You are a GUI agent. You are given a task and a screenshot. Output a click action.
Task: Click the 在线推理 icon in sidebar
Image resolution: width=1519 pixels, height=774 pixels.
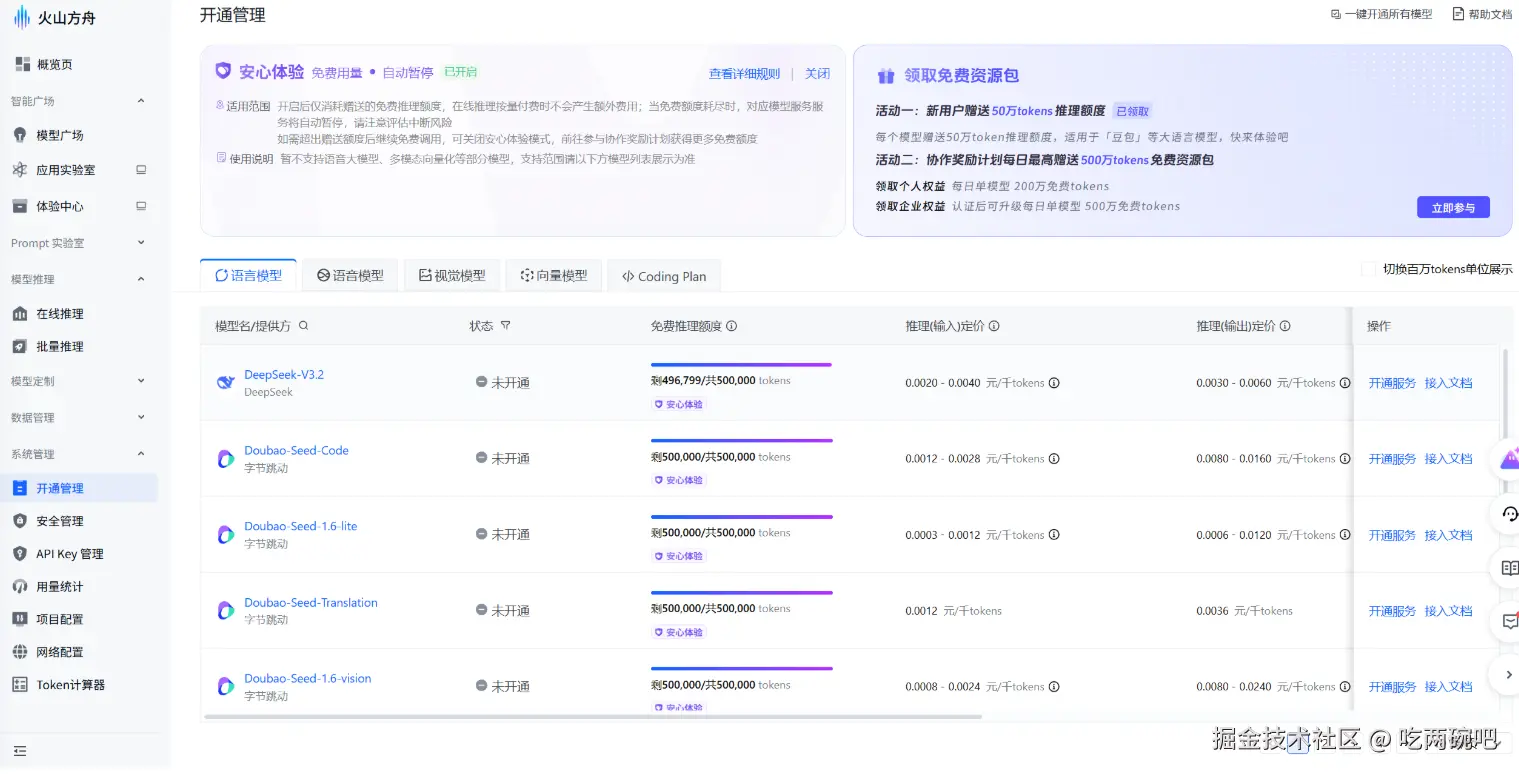(x=19, y=313)
